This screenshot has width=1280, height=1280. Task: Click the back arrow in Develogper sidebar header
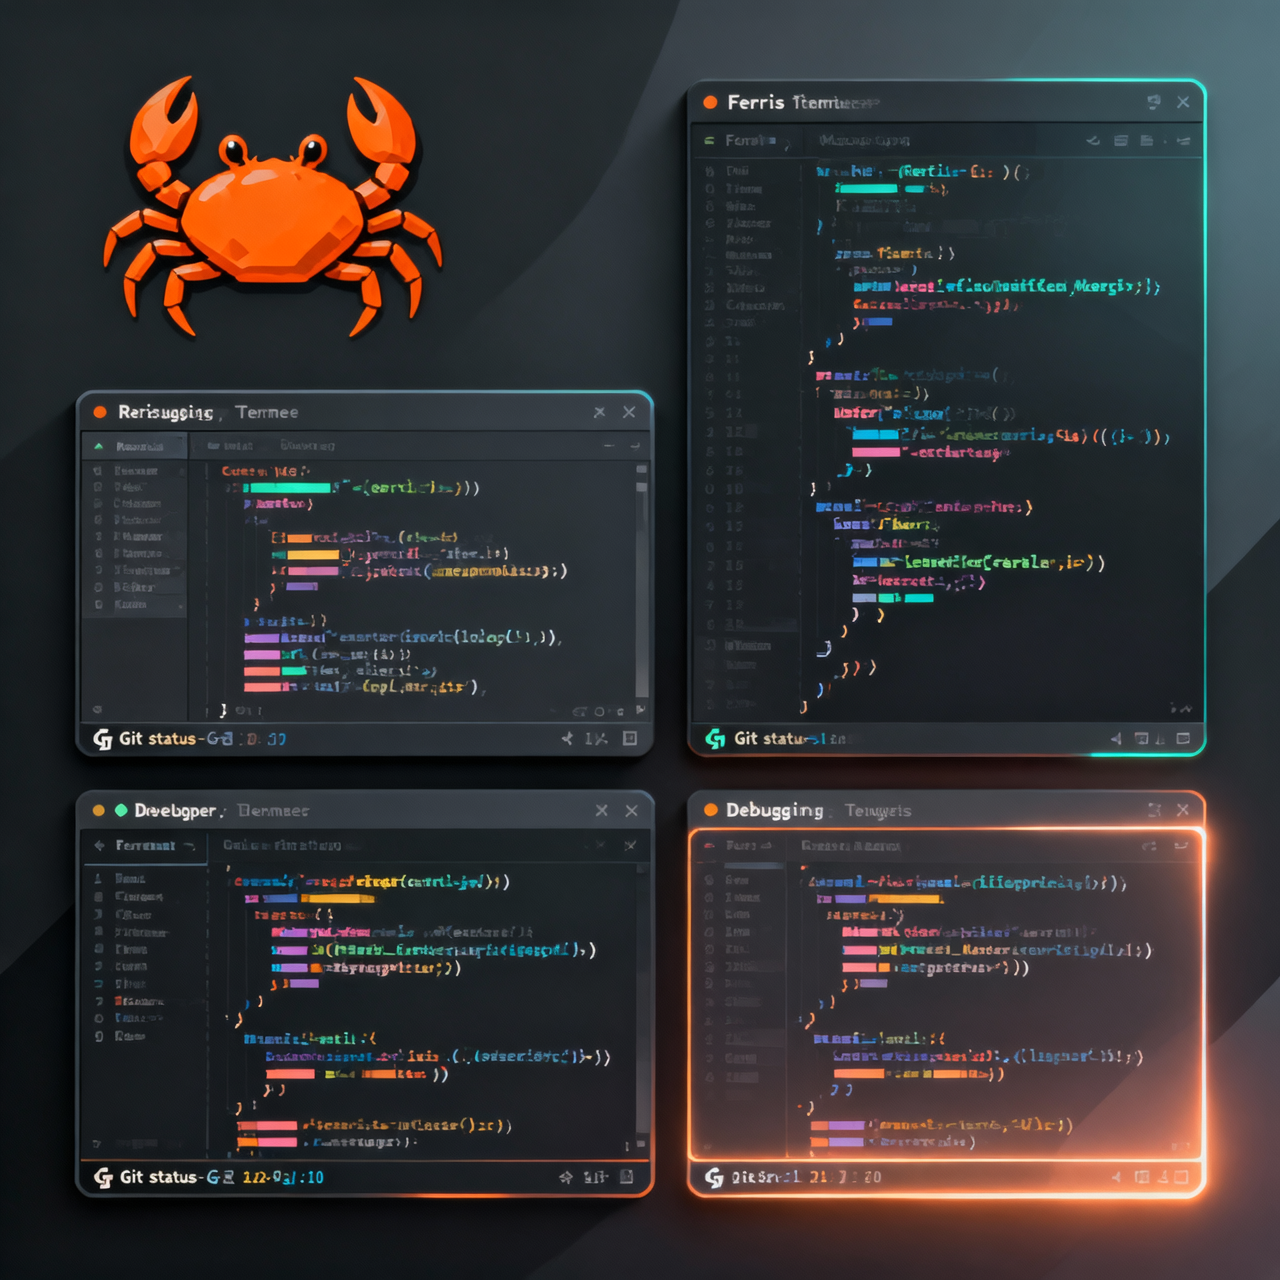pos(99,845)
